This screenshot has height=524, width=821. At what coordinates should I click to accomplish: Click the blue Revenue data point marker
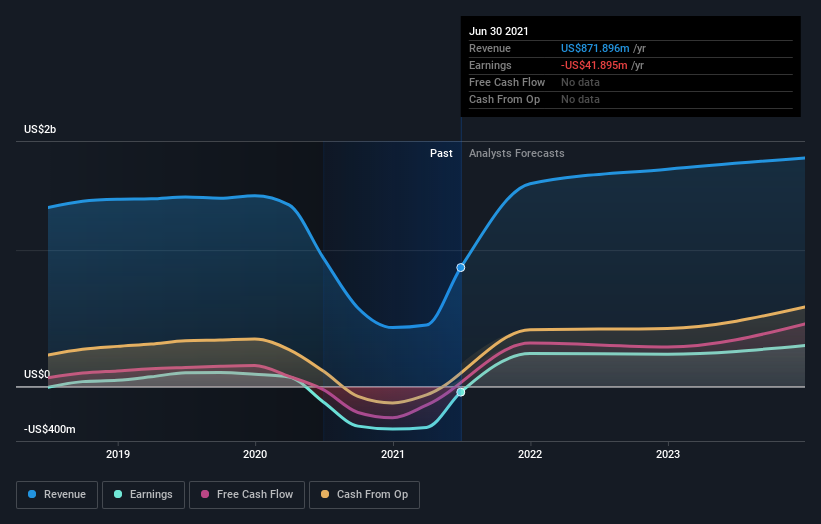461,267
